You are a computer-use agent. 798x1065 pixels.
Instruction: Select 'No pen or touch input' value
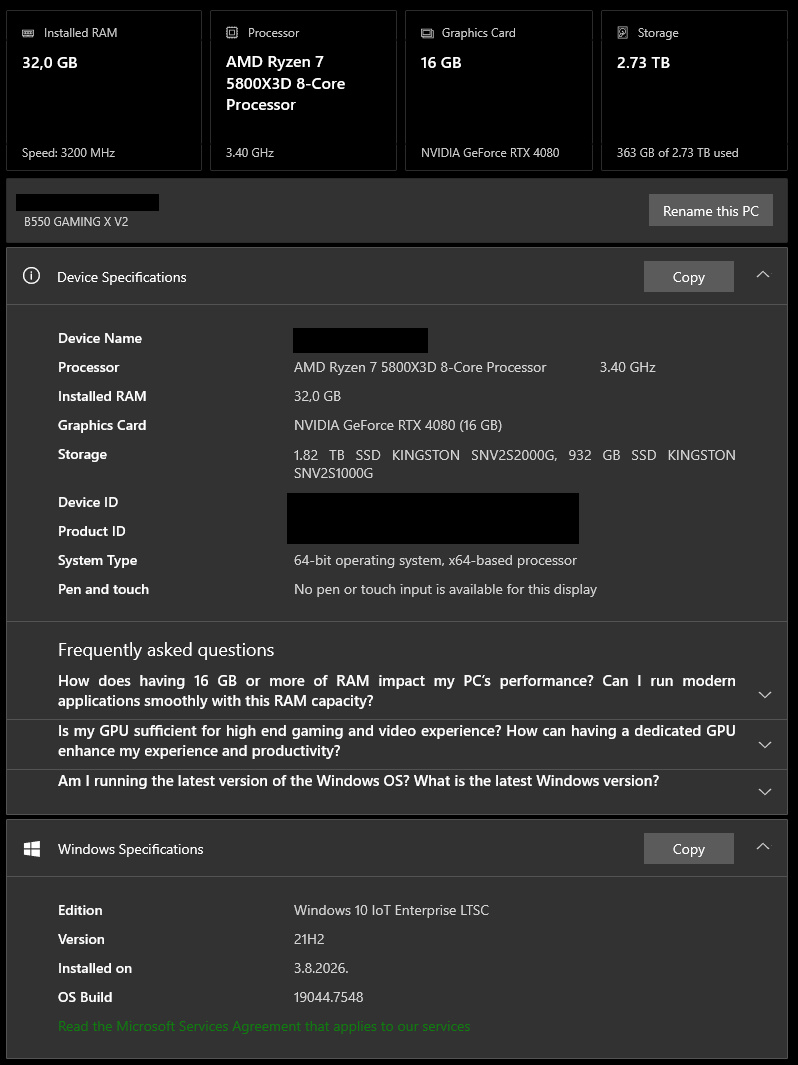tap(446, 590)
